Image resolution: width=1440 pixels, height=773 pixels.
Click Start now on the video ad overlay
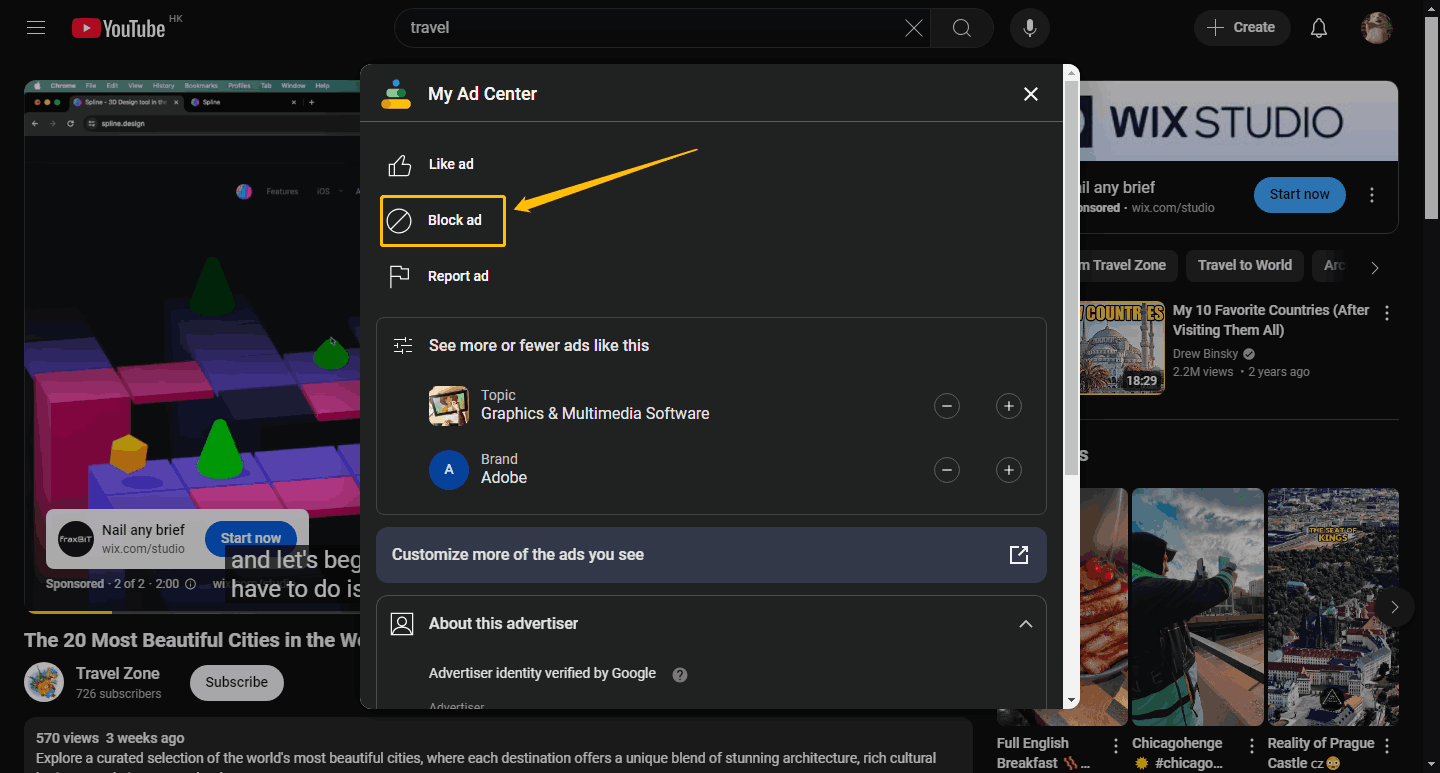250,538
